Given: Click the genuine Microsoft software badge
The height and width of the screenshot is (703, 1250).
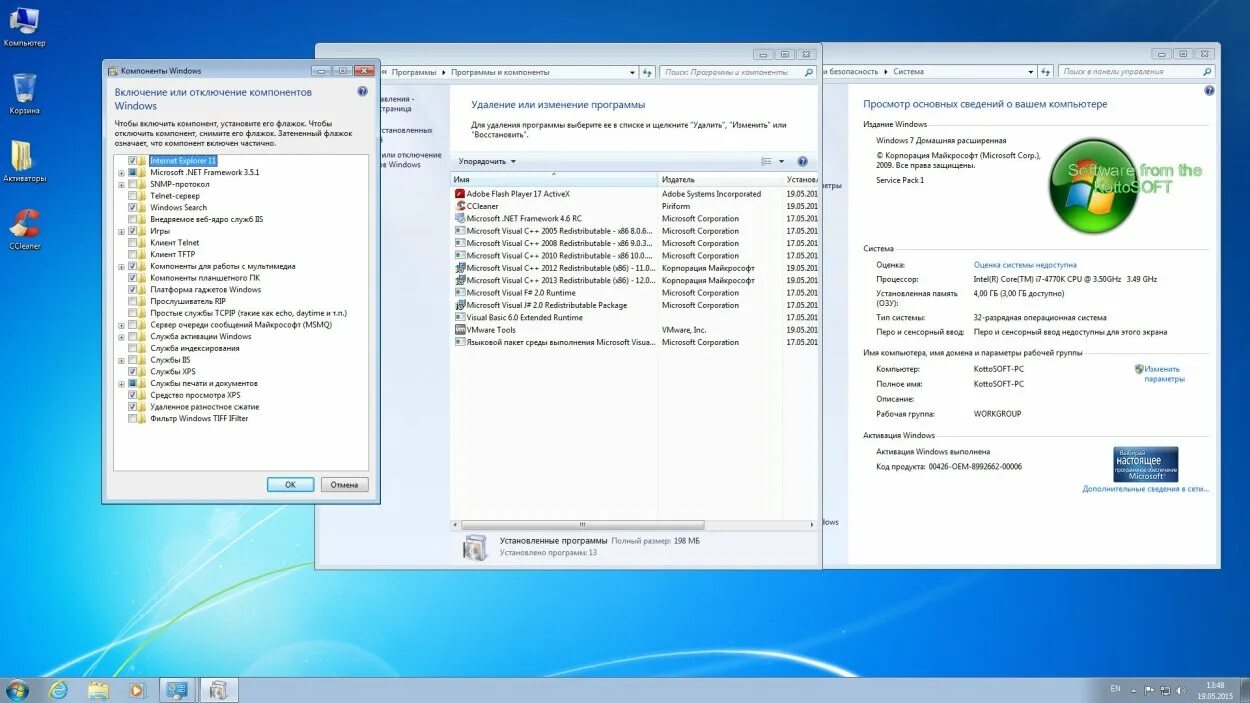Looking at the screenshot, I should tap(1146, 464).
